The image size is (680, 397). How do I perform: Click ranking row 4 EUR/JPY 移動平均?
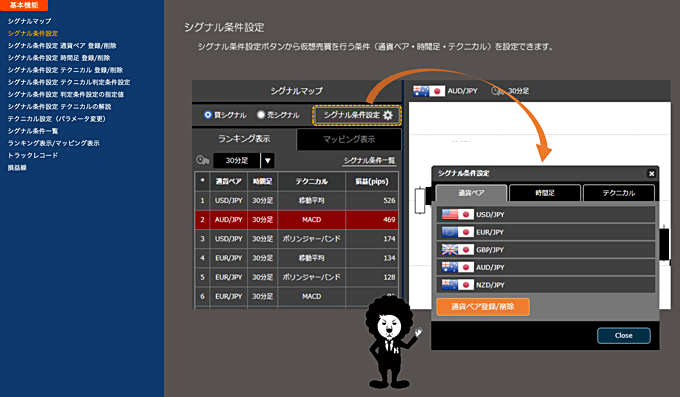[297, 258]
